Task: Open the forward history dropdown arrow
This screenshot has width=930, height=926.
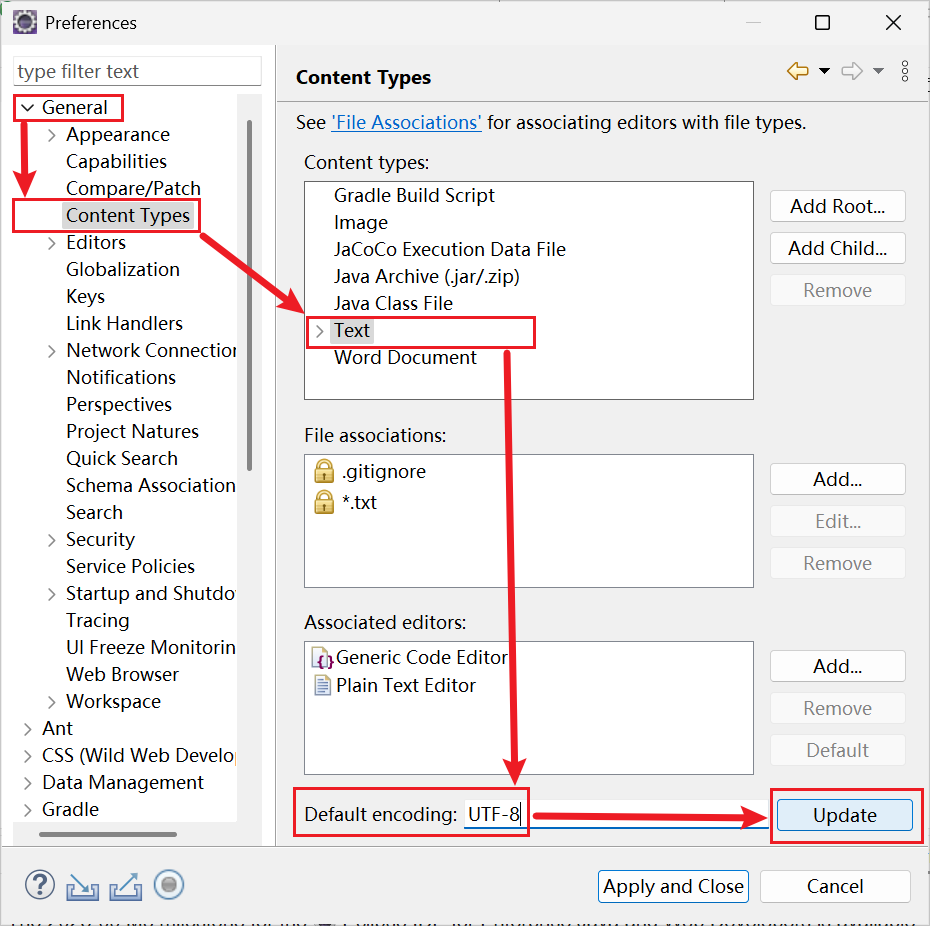Action: pos(878,71)
